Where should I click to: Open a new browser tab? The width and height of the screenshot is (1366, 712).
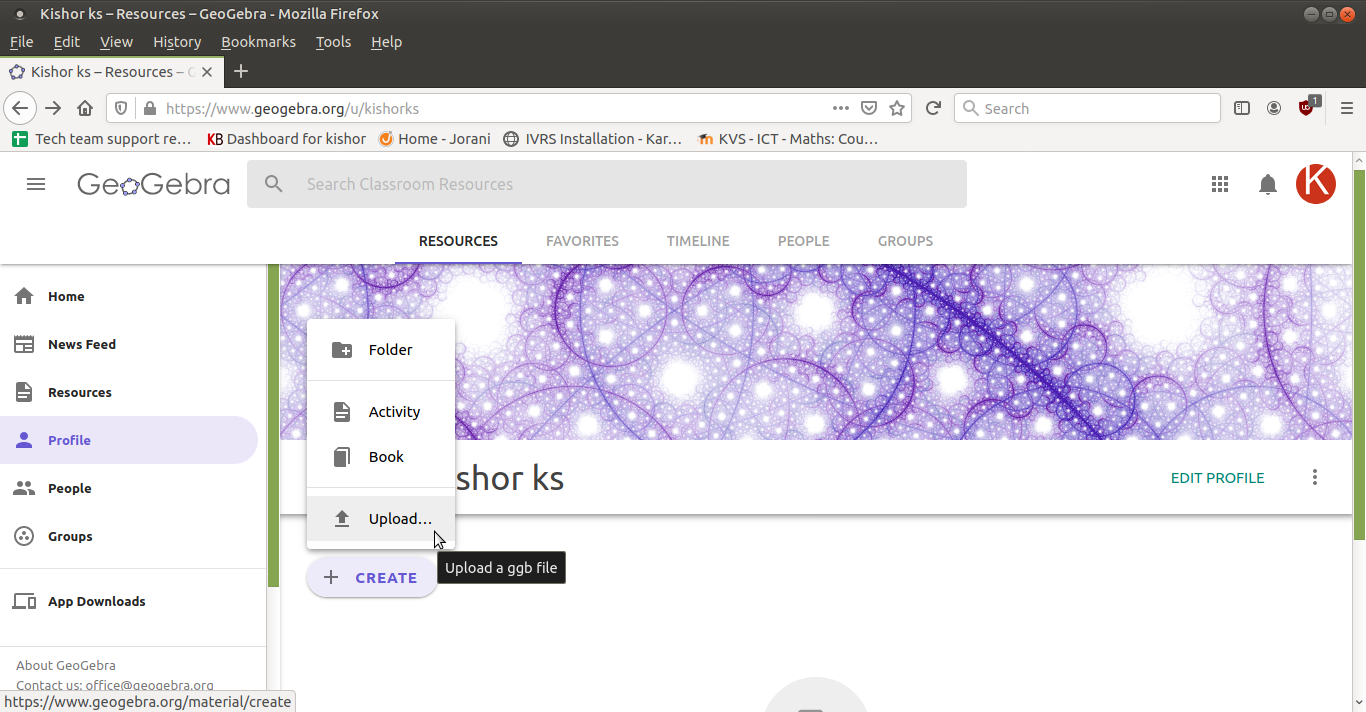pyautogui.click(x=241, y=71)
